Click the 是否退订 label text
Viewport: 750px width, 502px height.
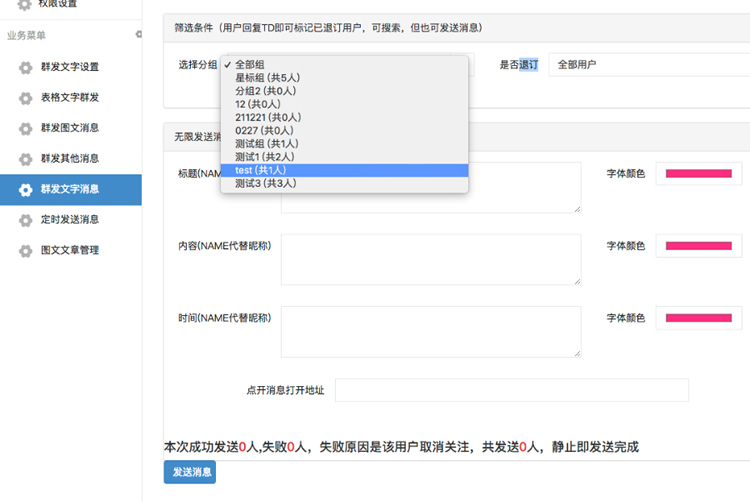tap(519, 65)
